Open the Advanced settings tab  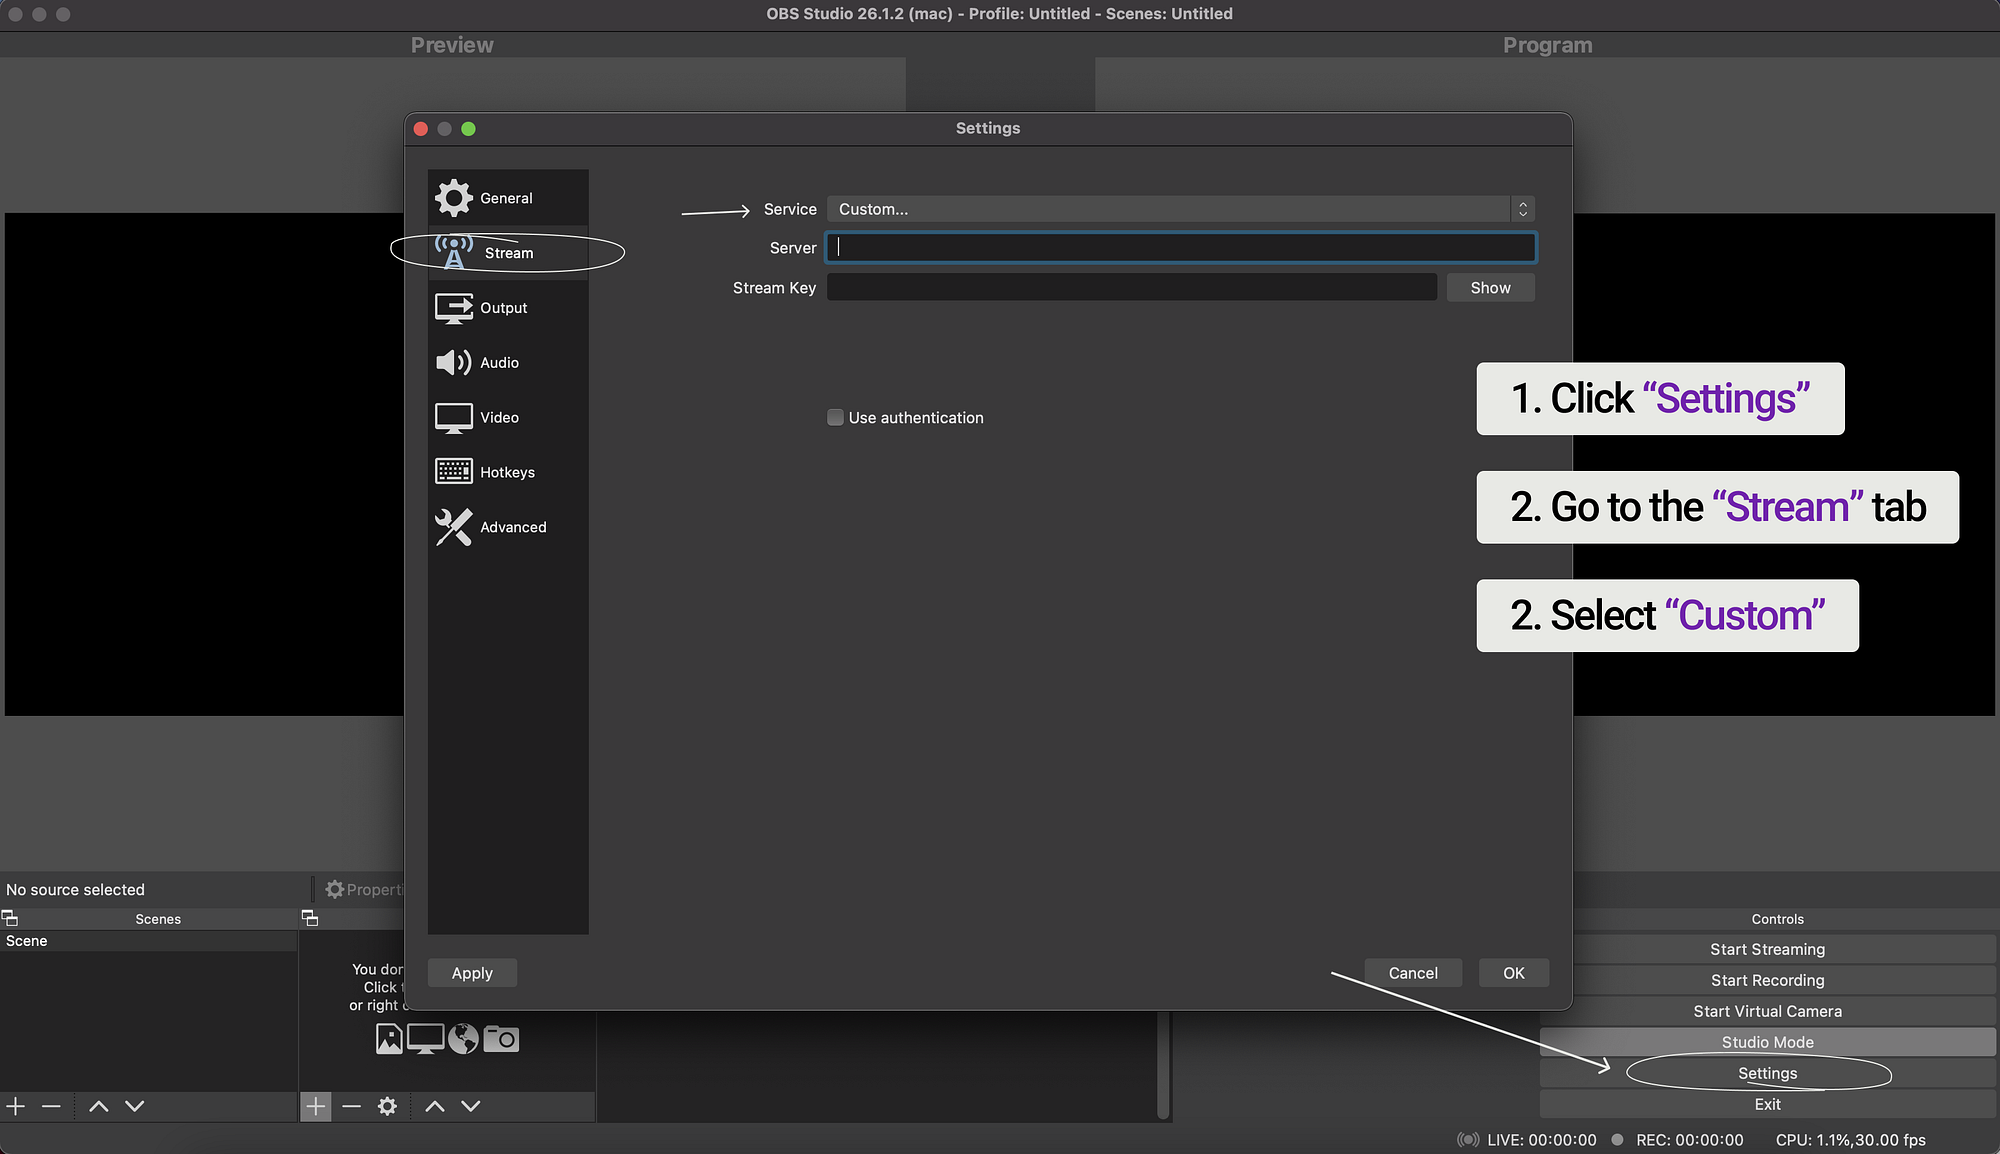tap(508, 527)
